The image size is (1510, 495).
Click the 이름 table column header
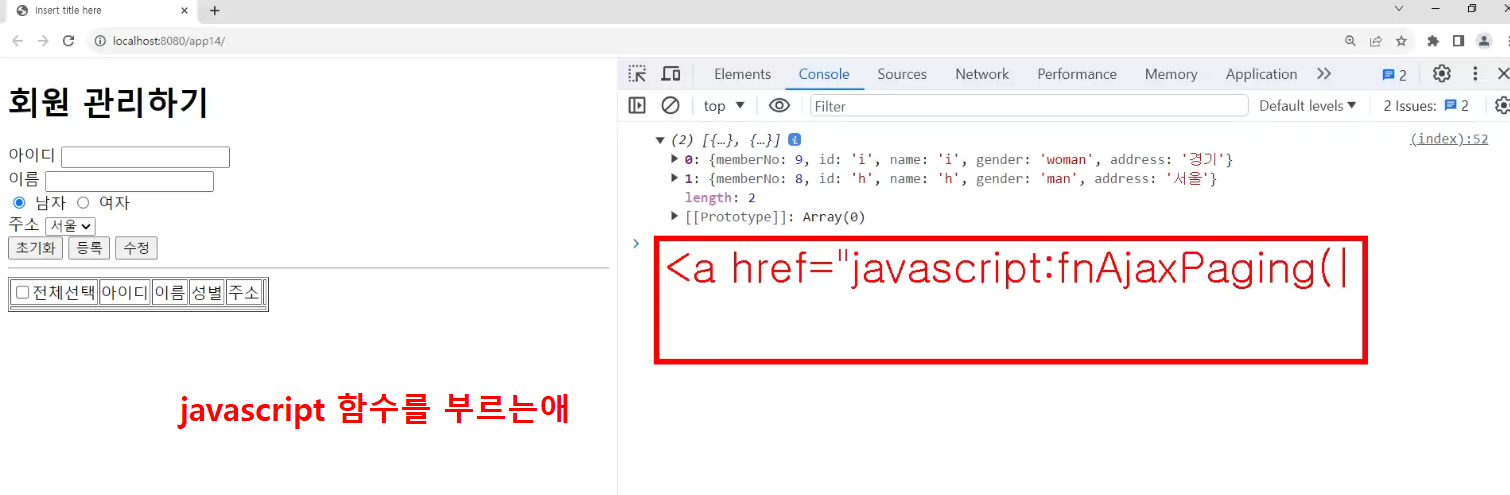coord(169,293)
